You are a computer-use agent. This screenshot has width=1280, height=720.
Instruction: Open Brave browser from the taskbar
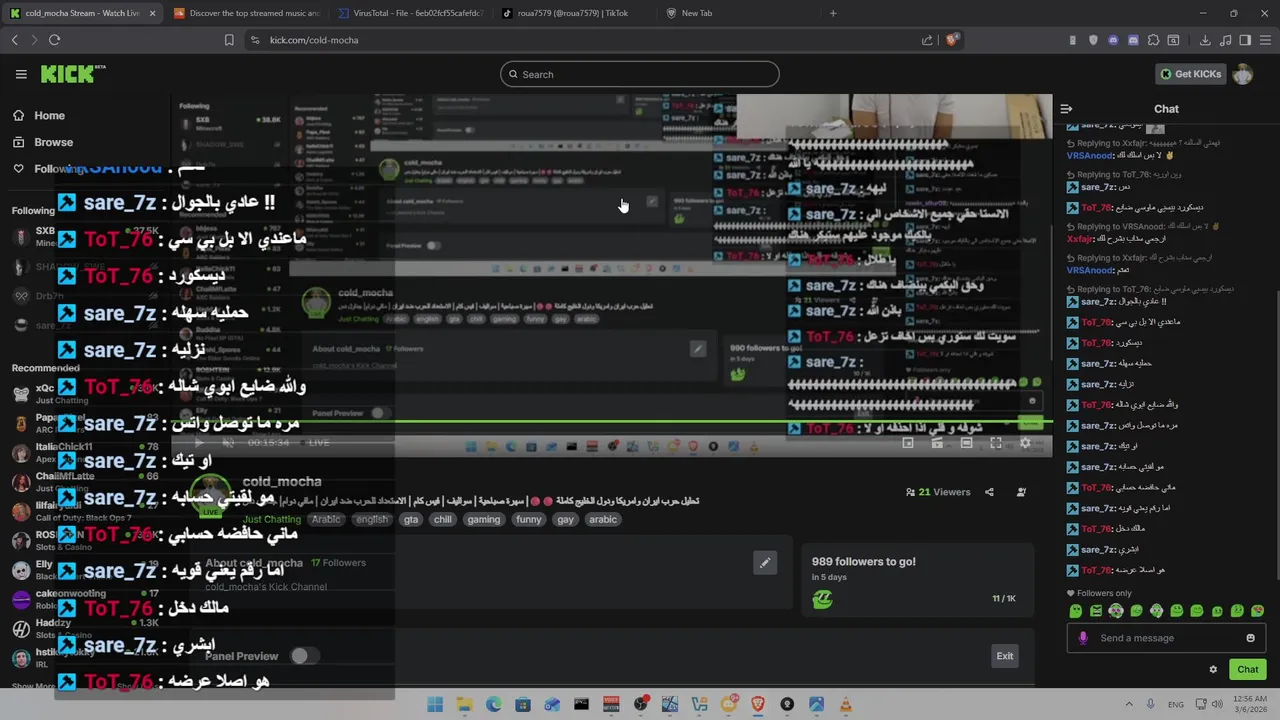pyautogui.click(x=758, y=704)
